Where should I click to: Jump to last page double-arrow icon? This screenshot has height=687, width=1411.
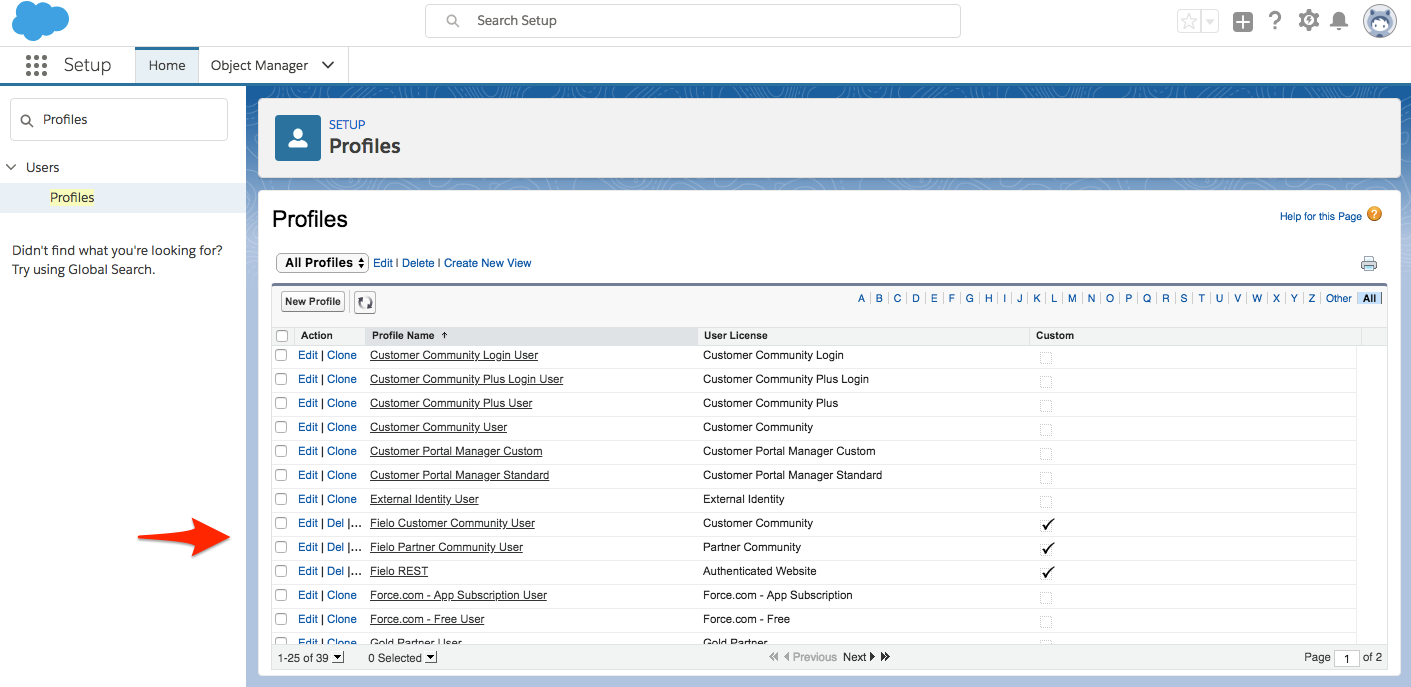[885, 657]
